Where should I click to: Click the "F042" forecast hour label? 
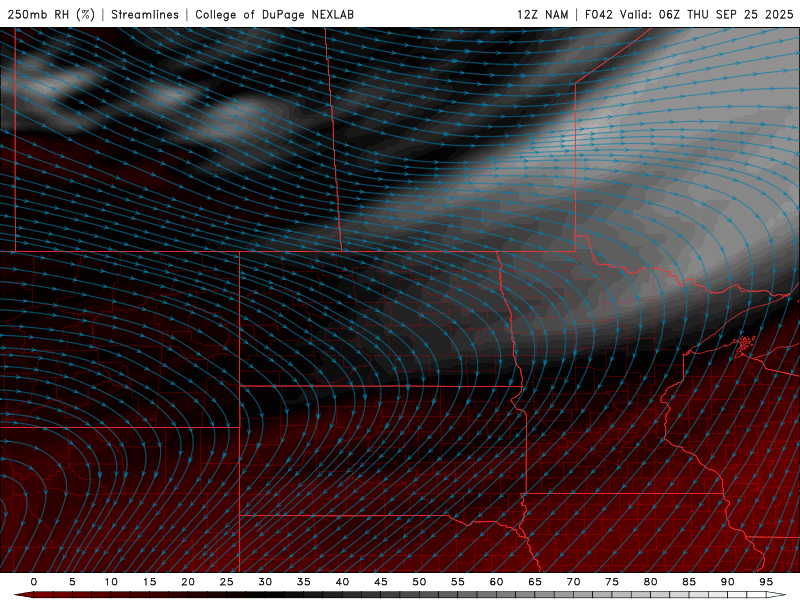598,14
